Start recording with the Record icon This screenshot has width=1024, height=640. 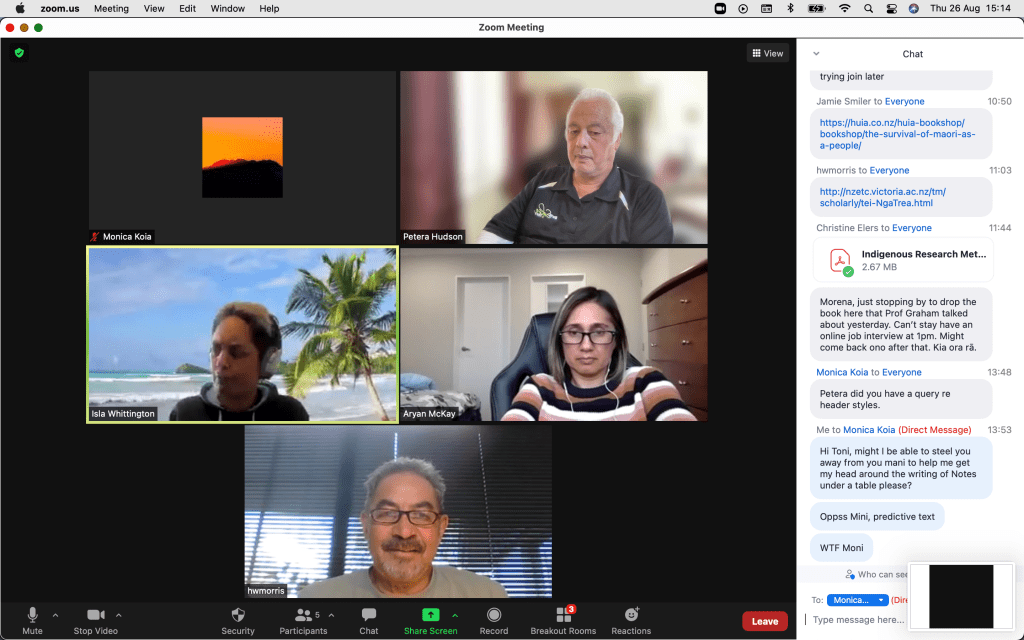[493, 620]
